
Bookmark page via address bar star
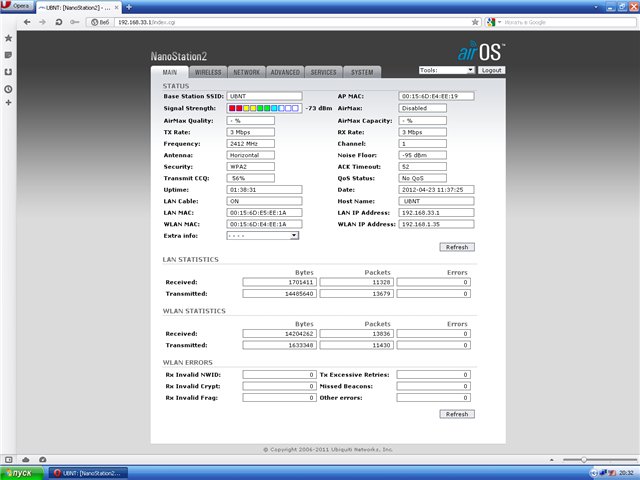tap(475, 22)
